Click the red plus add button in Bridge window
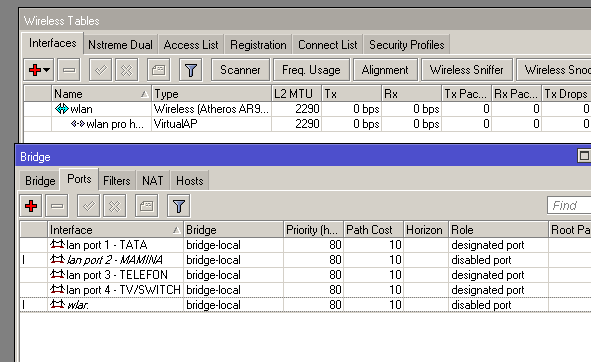The height and width of the screenshot is (362, 591). click(31, 206)
